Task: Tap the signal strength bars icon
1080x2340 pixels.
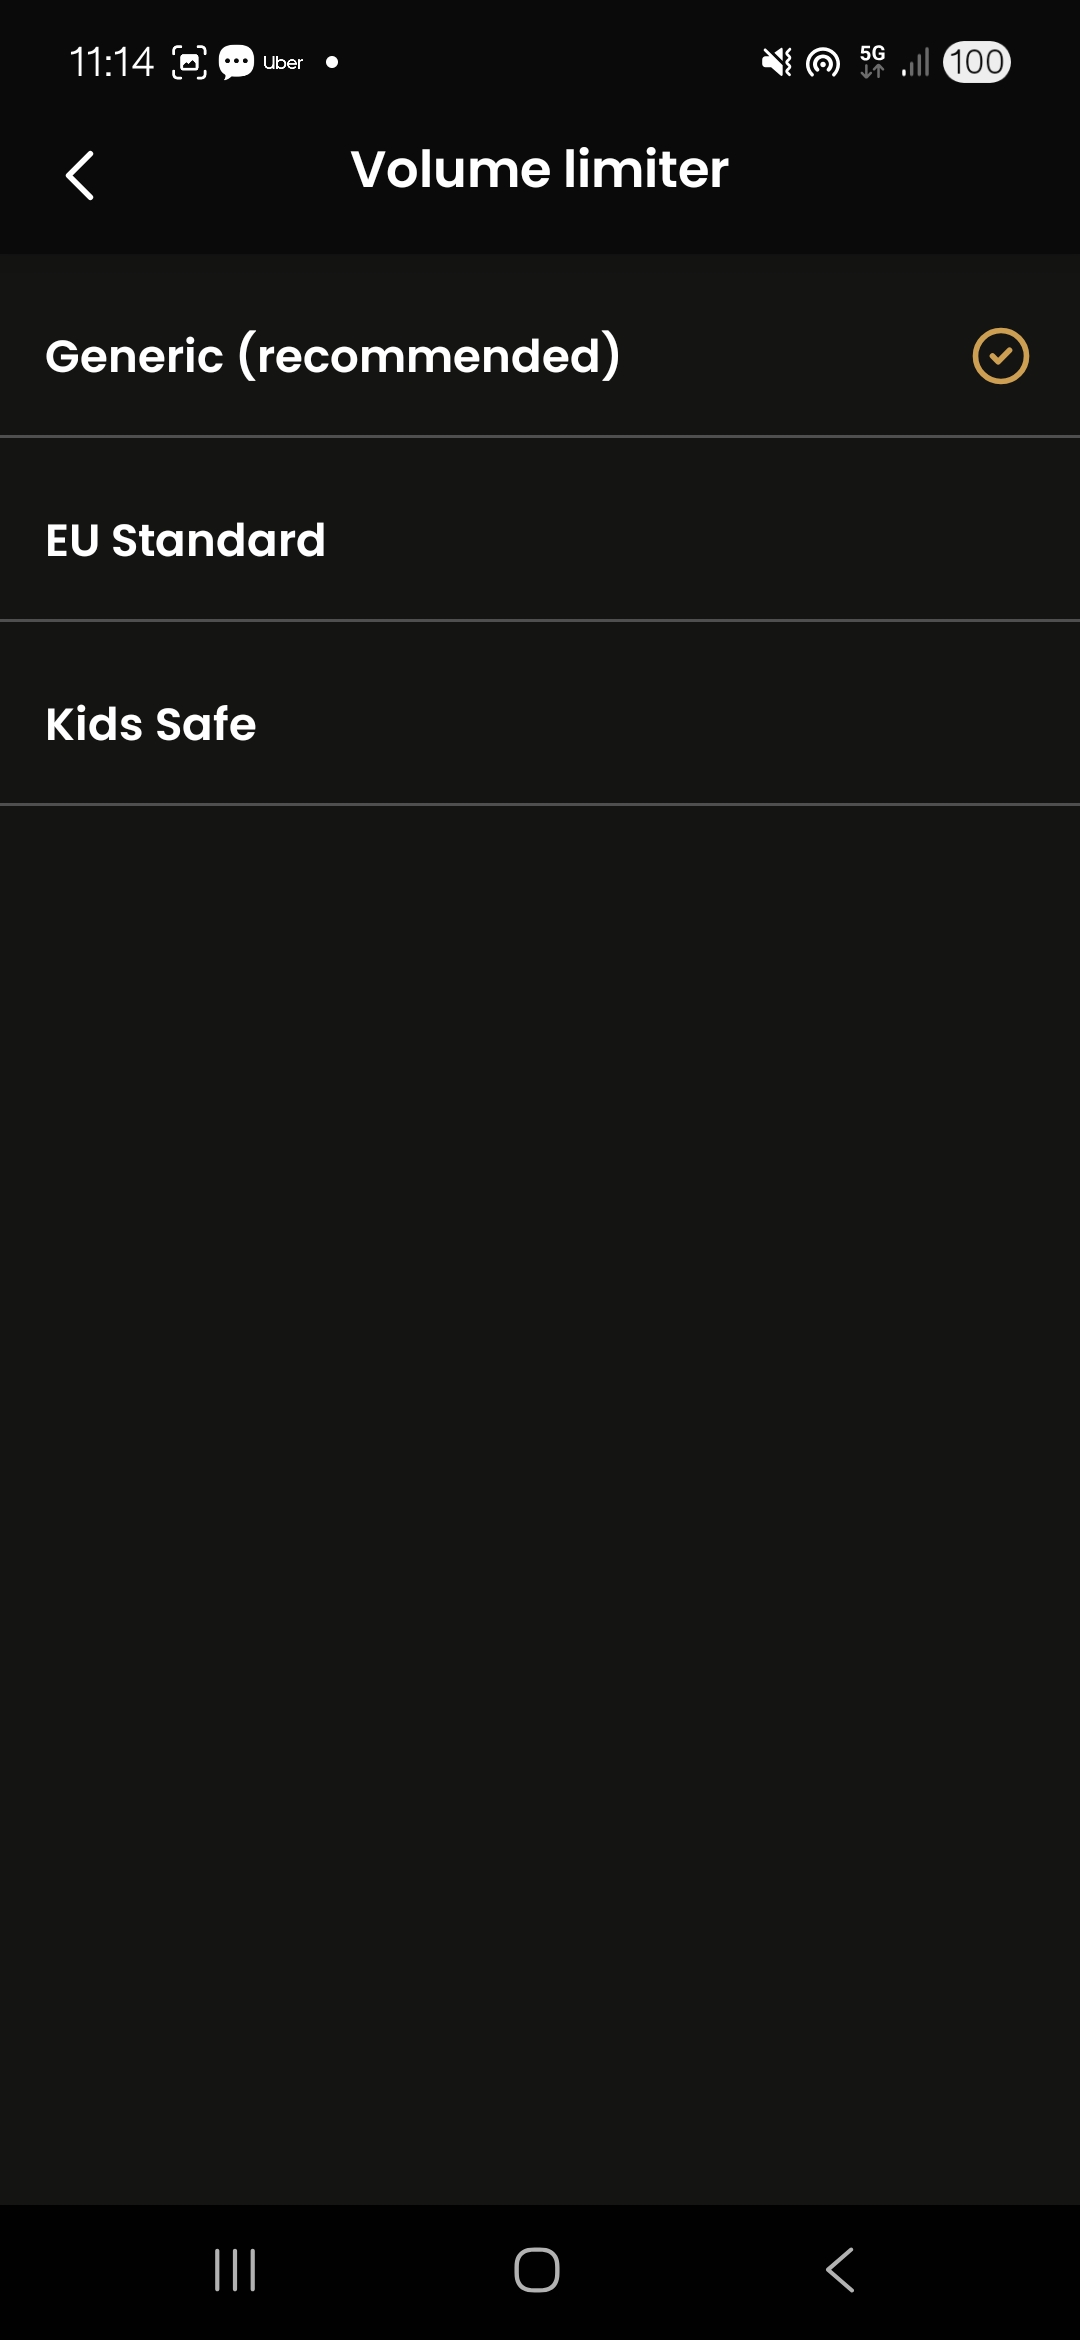Action: [916, 63]
